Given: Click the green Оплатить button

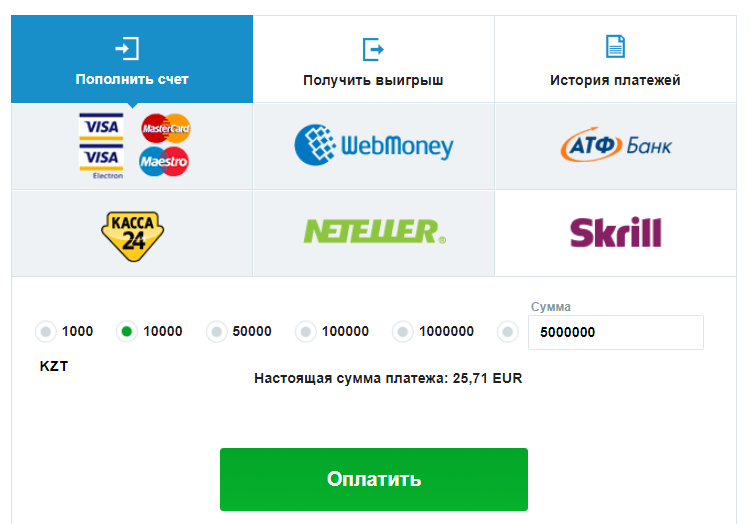Looking at the screenshot, I should pos(374,479).
